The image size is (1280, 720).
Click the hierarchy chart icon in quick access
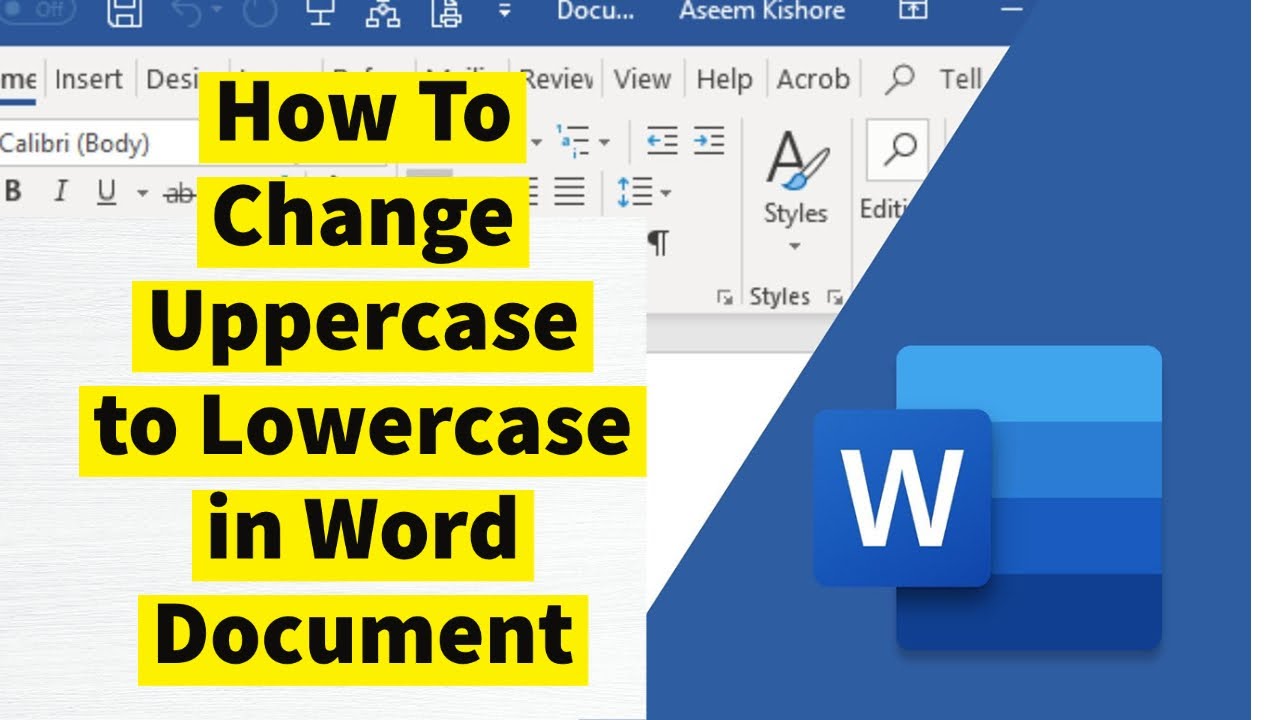click(383, 11)
